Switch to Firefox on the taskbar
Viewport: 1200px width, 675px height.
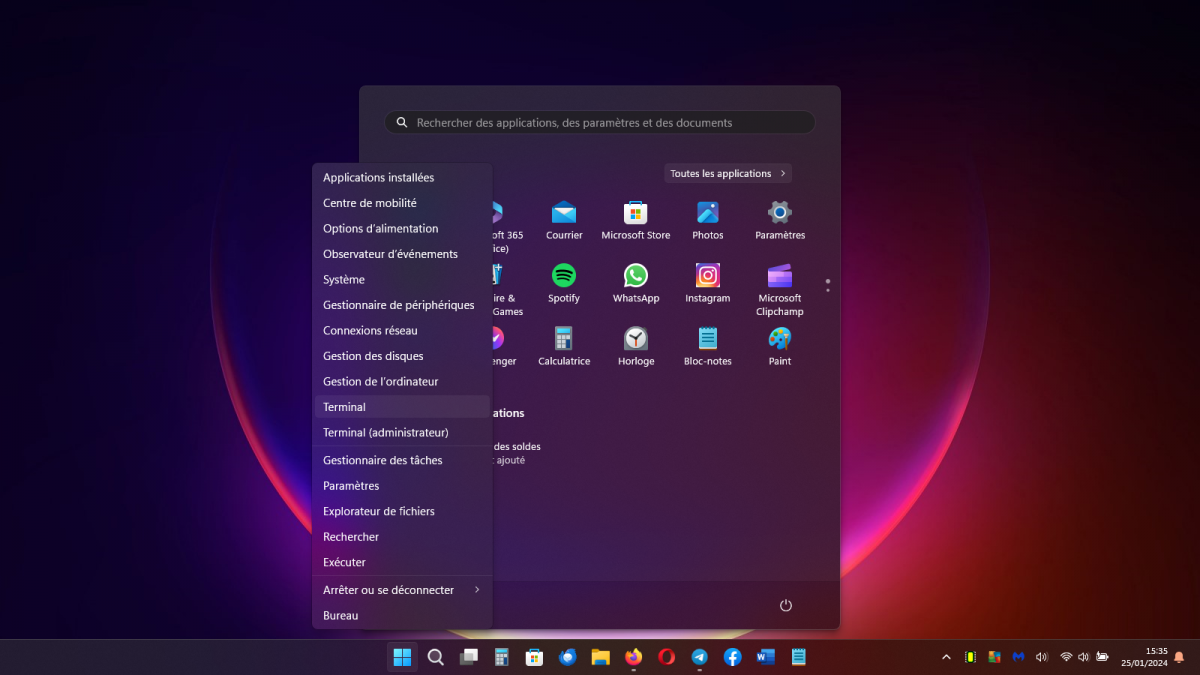(633, 657)
